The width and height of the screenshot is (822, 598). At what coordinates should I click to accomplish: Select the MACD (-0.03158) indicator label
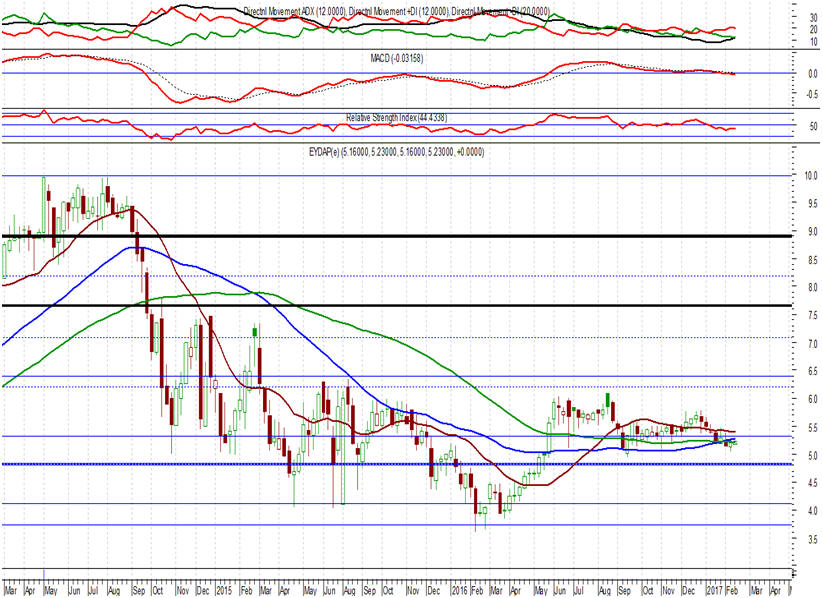pos(396,58)
